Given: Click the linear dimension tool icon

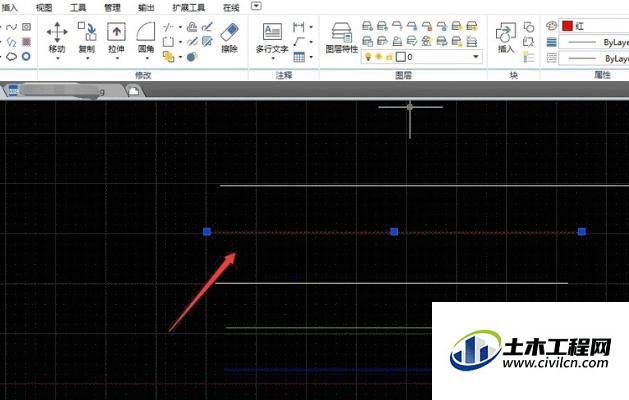Looking at the screenshot, I should pyautogui.click(x=298, y=27).
